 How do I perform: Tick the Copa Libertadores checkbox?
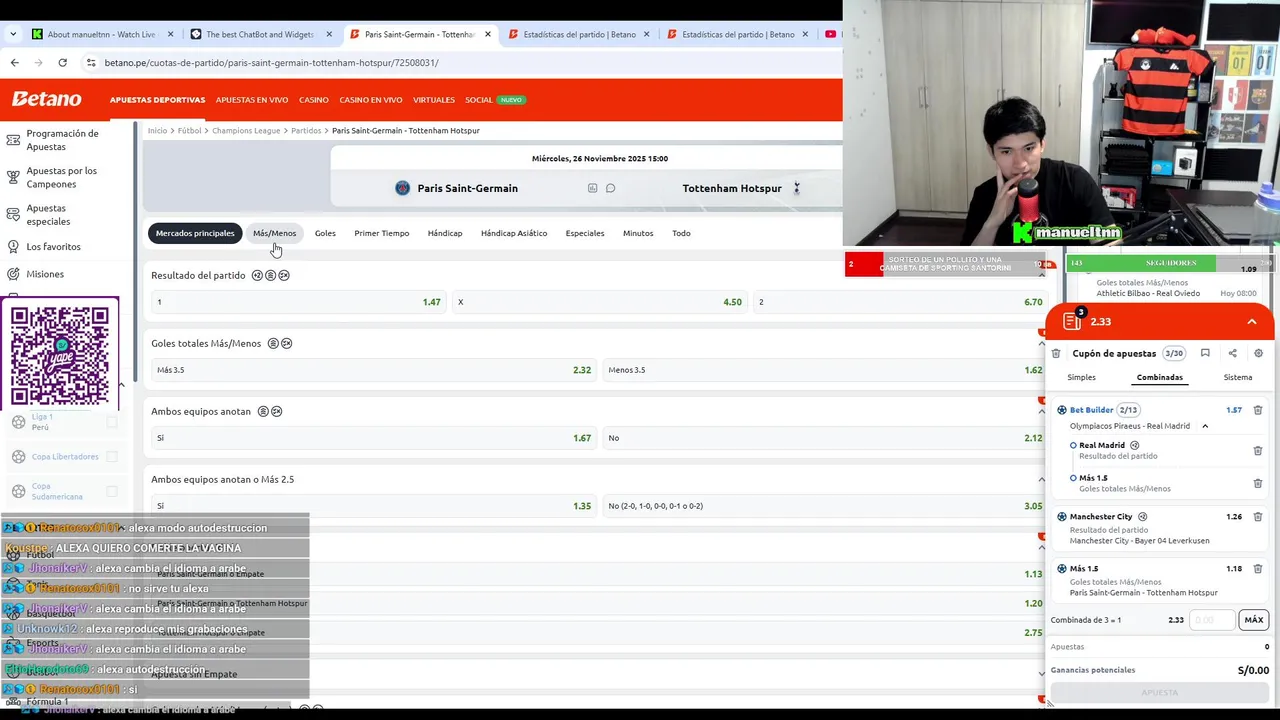tap(112, 456)
